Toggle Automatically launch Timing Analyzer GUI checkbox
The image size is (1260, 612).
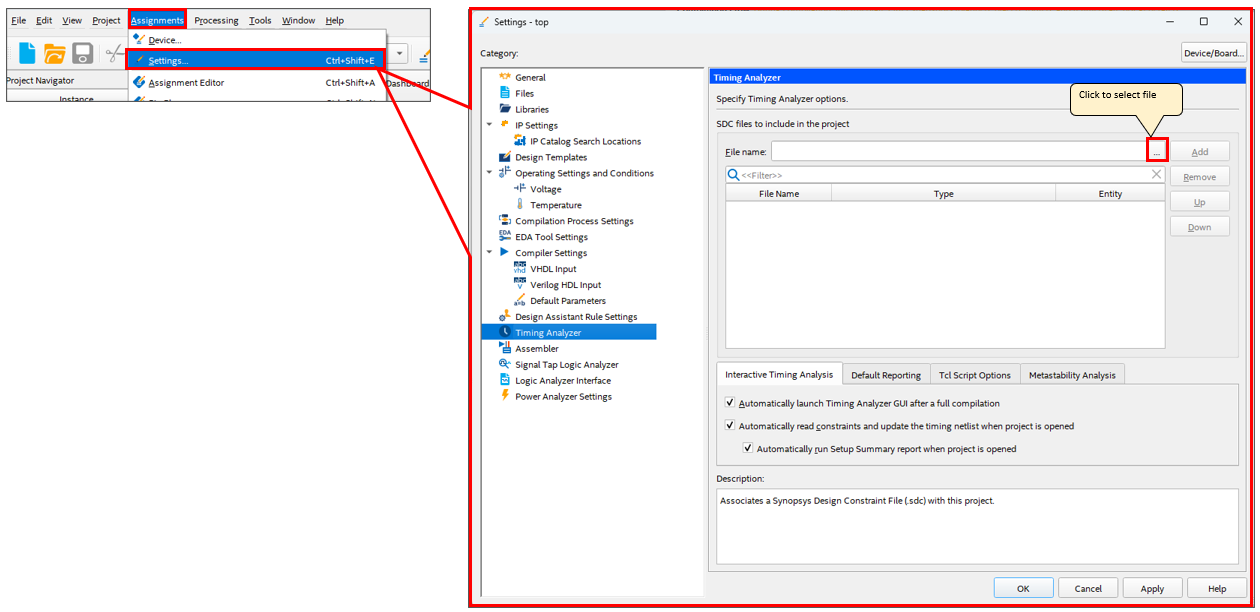pyautogui.click(x=729, y=403)
